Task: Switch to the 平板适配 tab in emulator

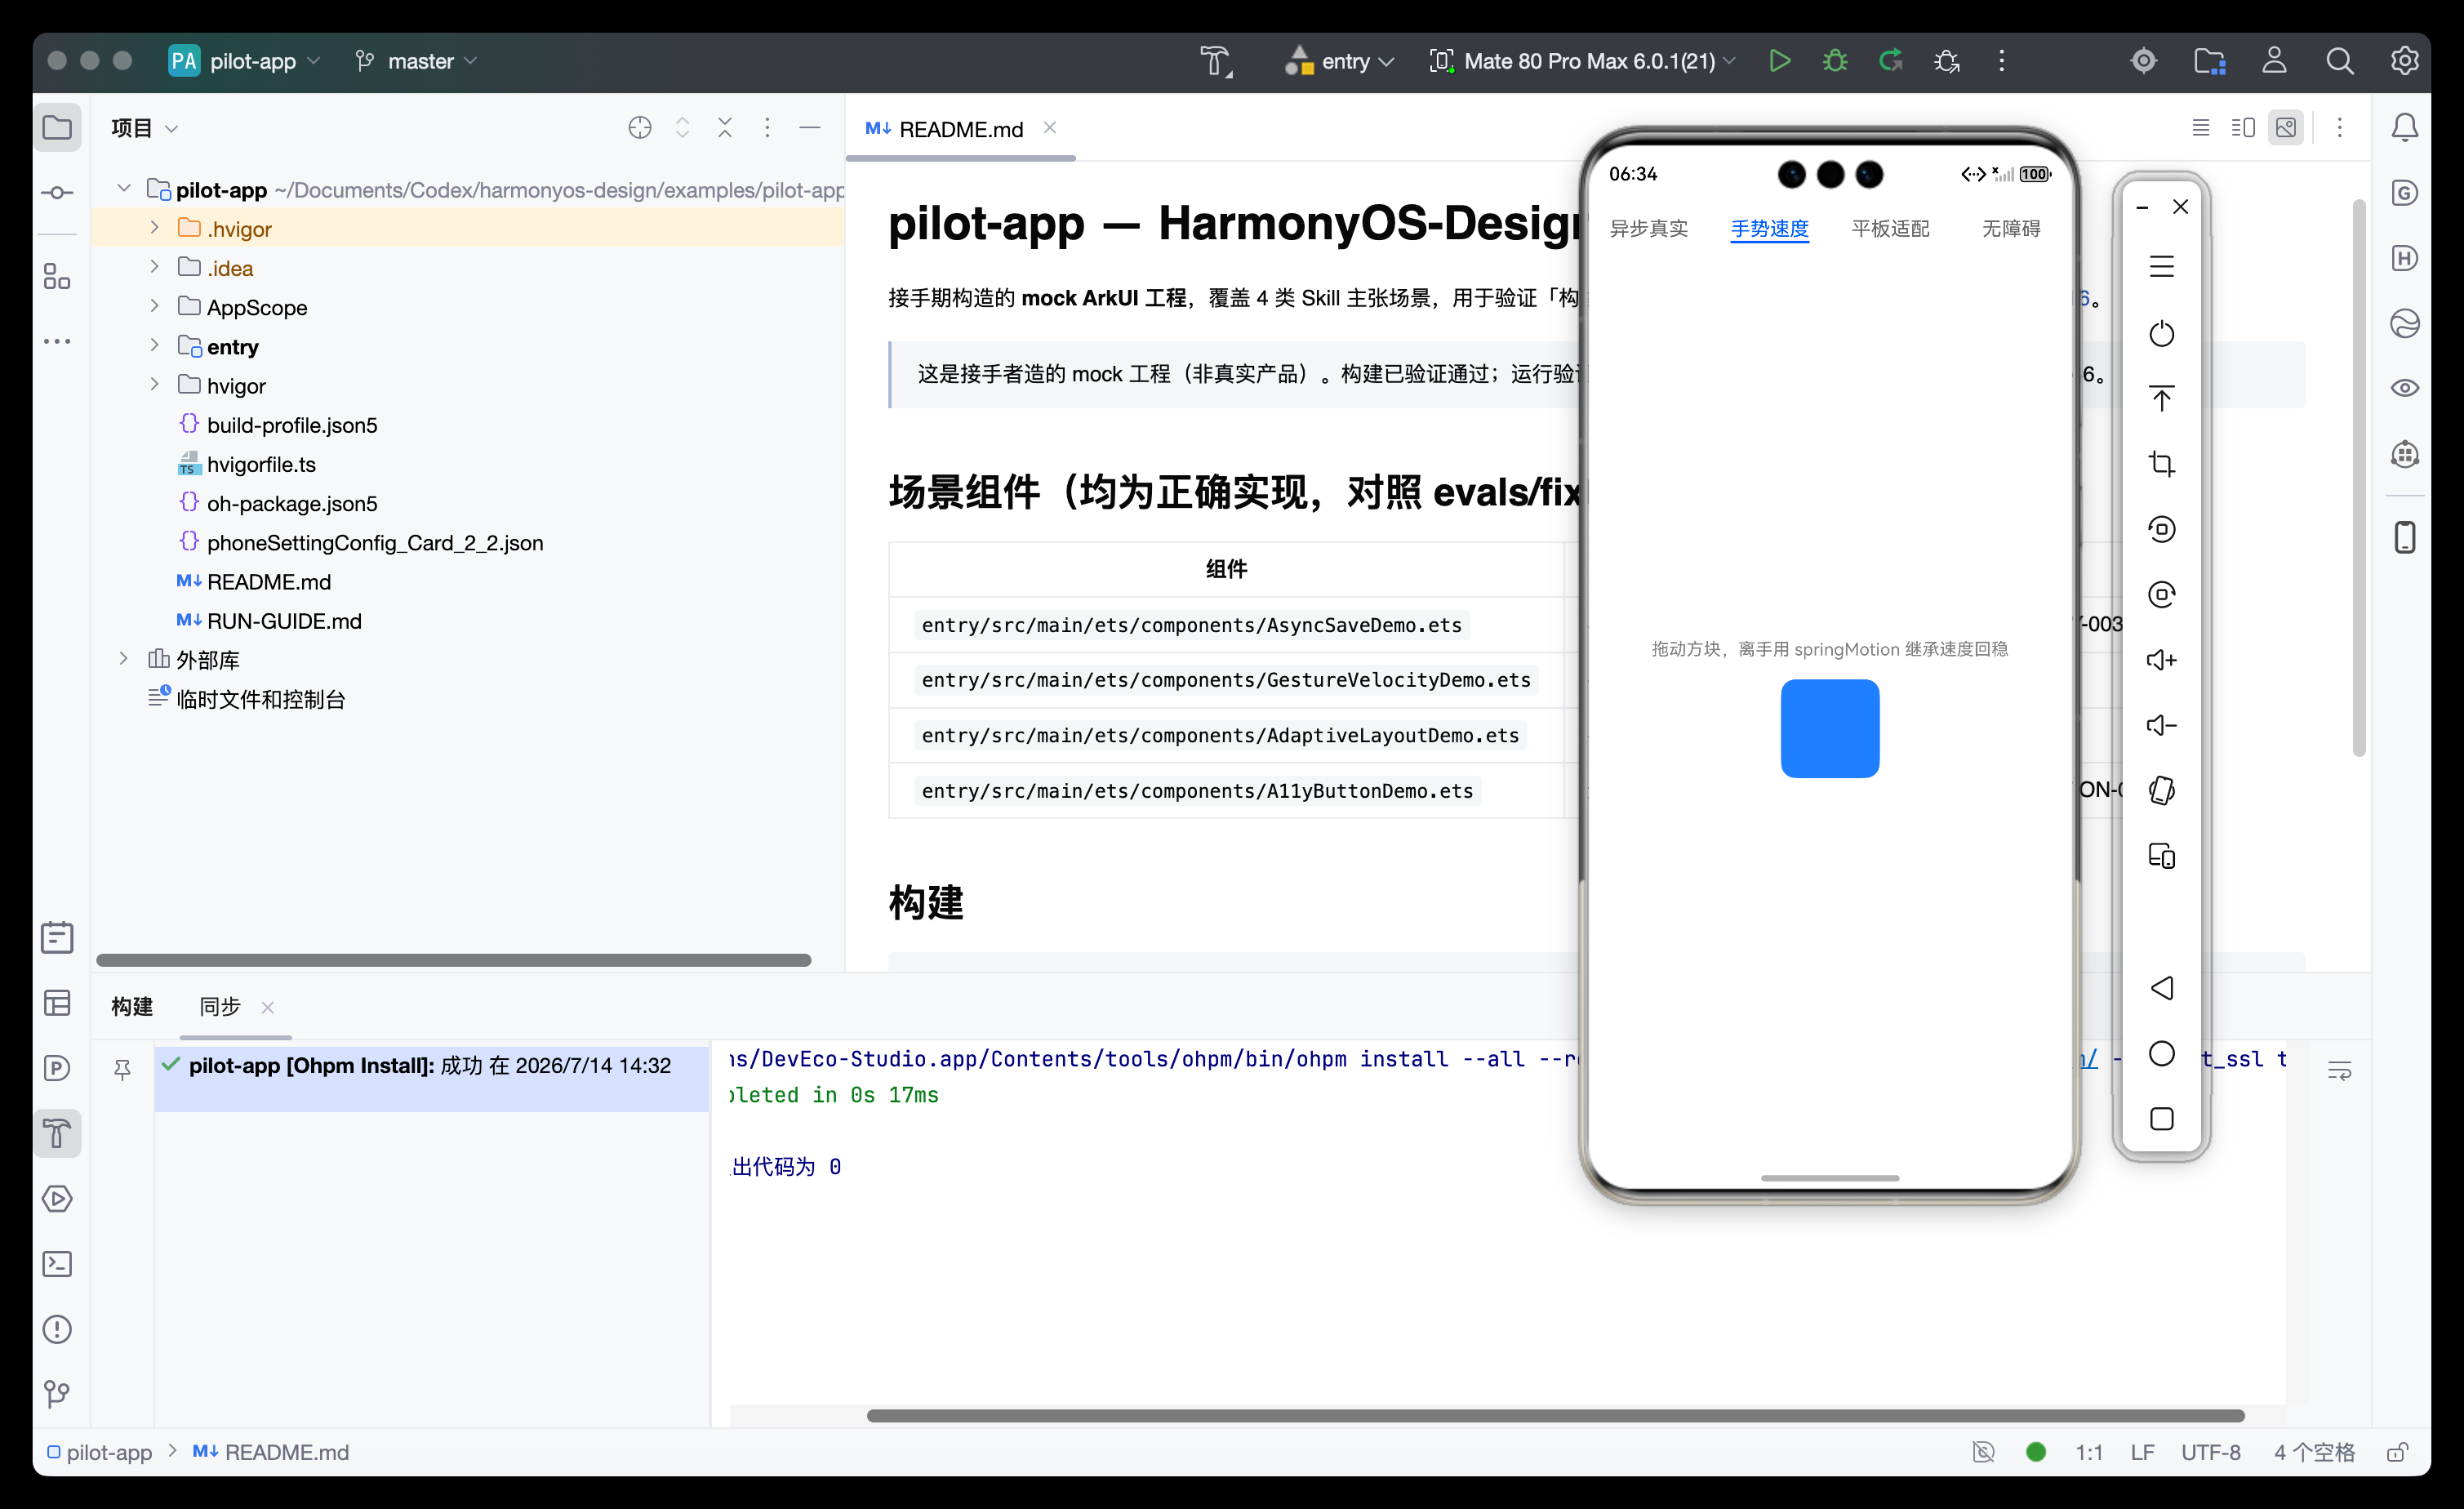Action: [x=1890, y=229]
